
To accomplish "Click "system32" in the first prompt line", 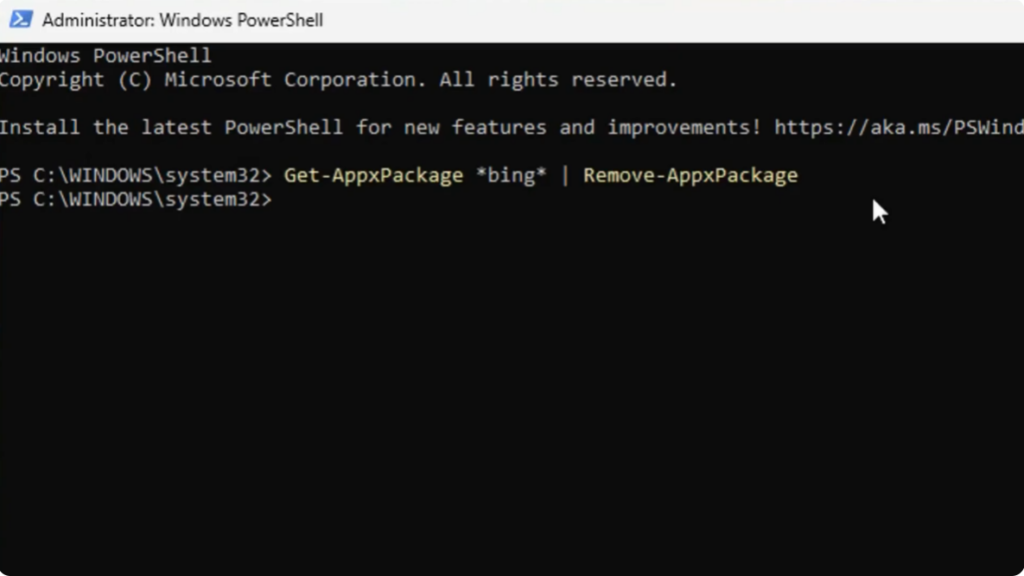I will pyautogui.click(x=218, y=175).
